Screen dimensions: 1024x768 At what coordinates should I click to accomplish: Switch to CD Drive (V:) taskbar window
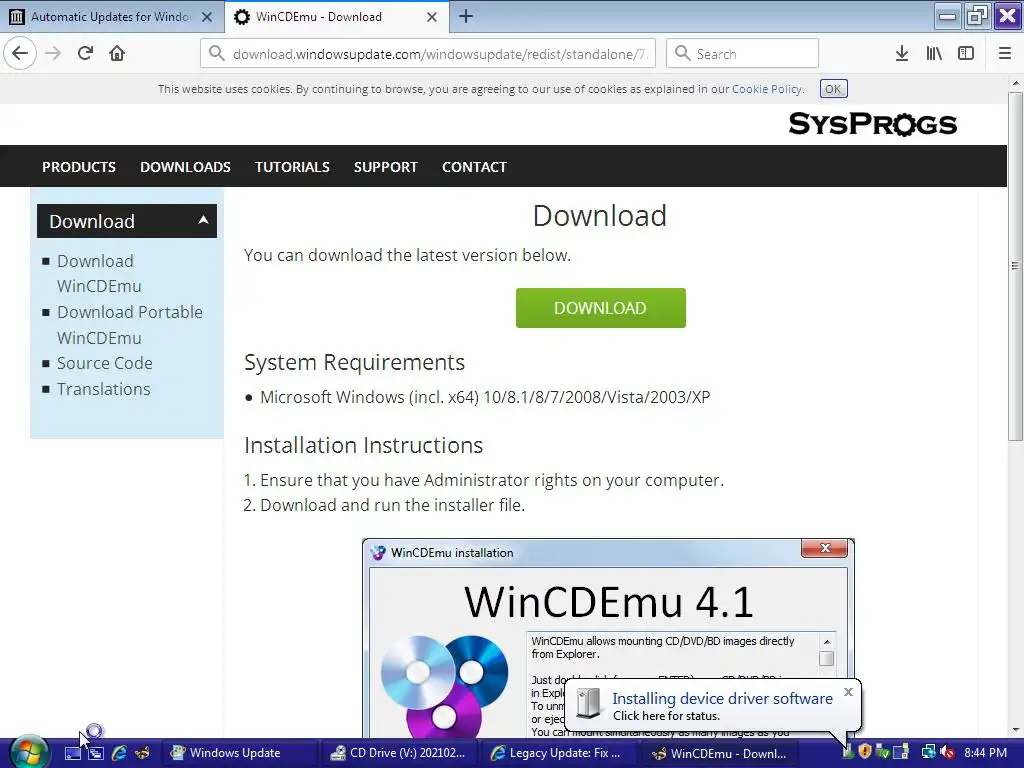point(400,753)
